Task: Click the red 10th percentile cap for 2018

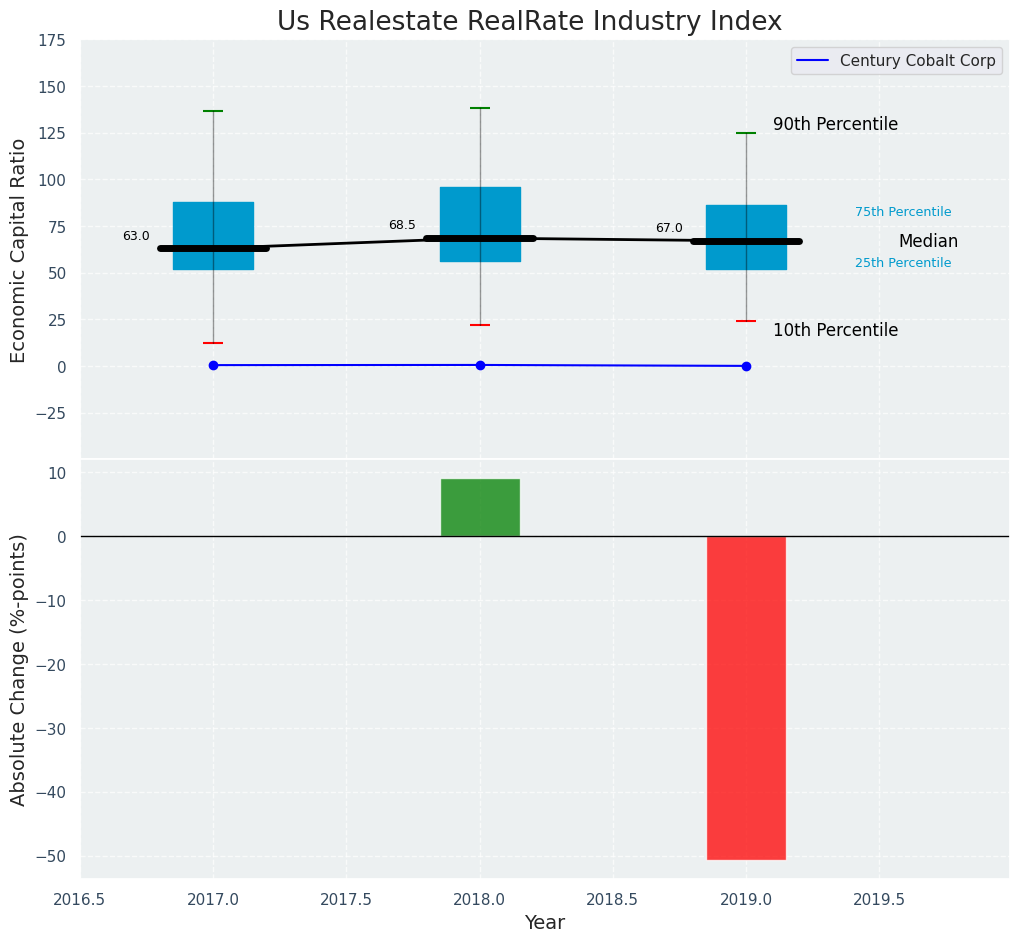Action: [480, 325]
